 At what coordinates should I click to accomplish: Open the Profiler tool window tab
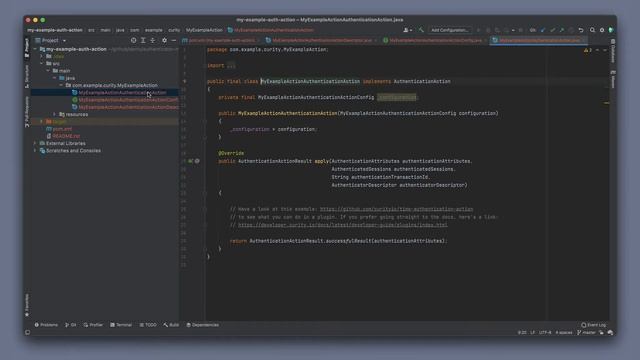click(93, 325)
